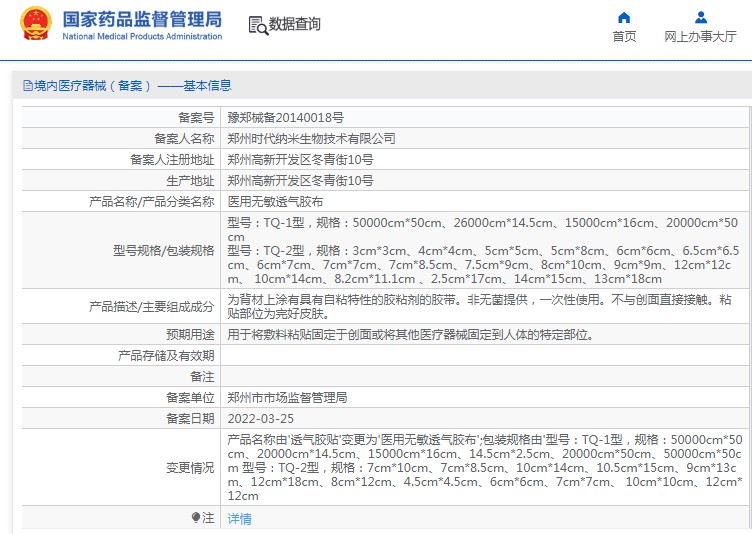Click the 国家药品监督管理局 site title

click(142, 19)
